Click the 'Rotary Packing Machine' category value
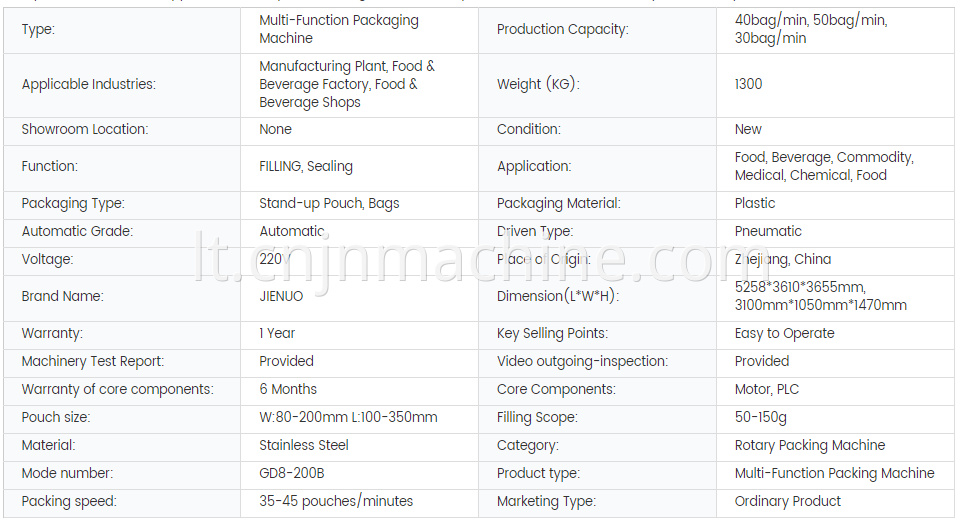The height and width of the screenshot is (526, 963). coord(809,446)
